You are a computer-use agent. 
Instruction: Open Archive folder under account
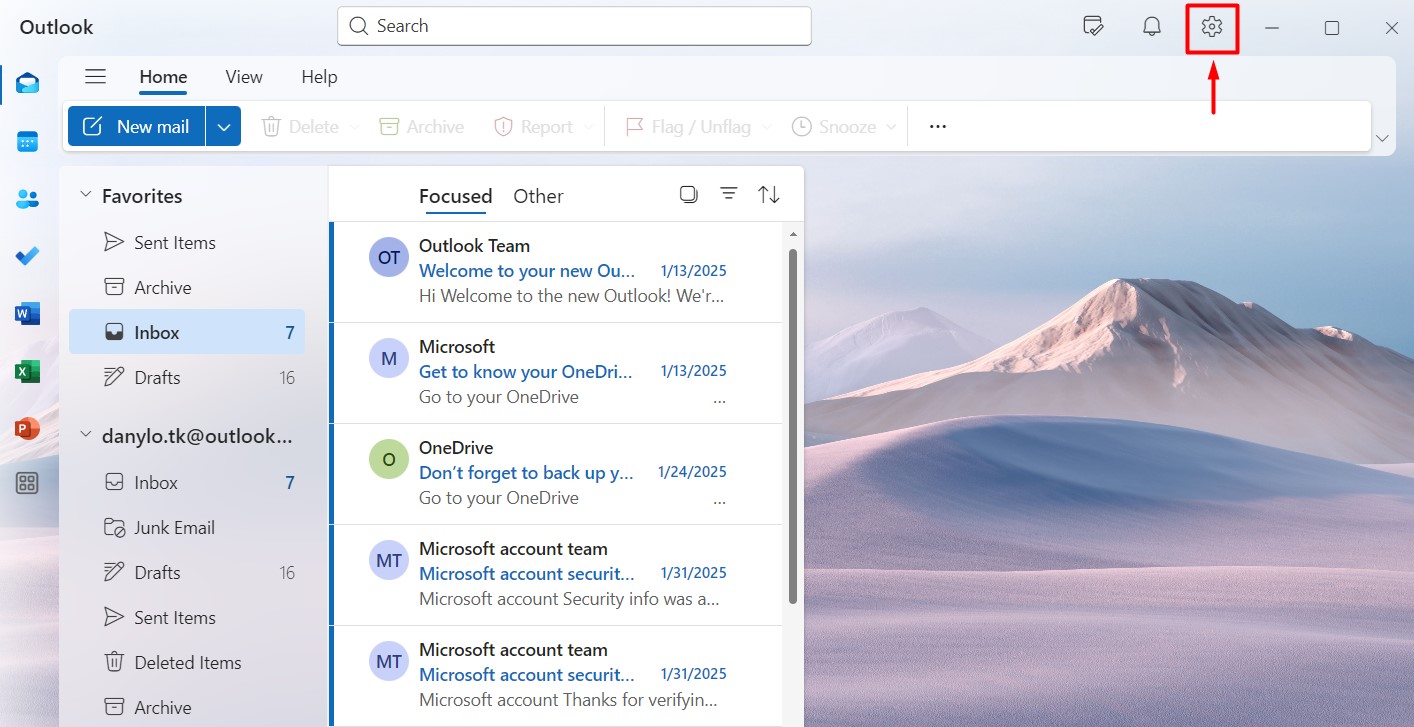click(187, 707)
